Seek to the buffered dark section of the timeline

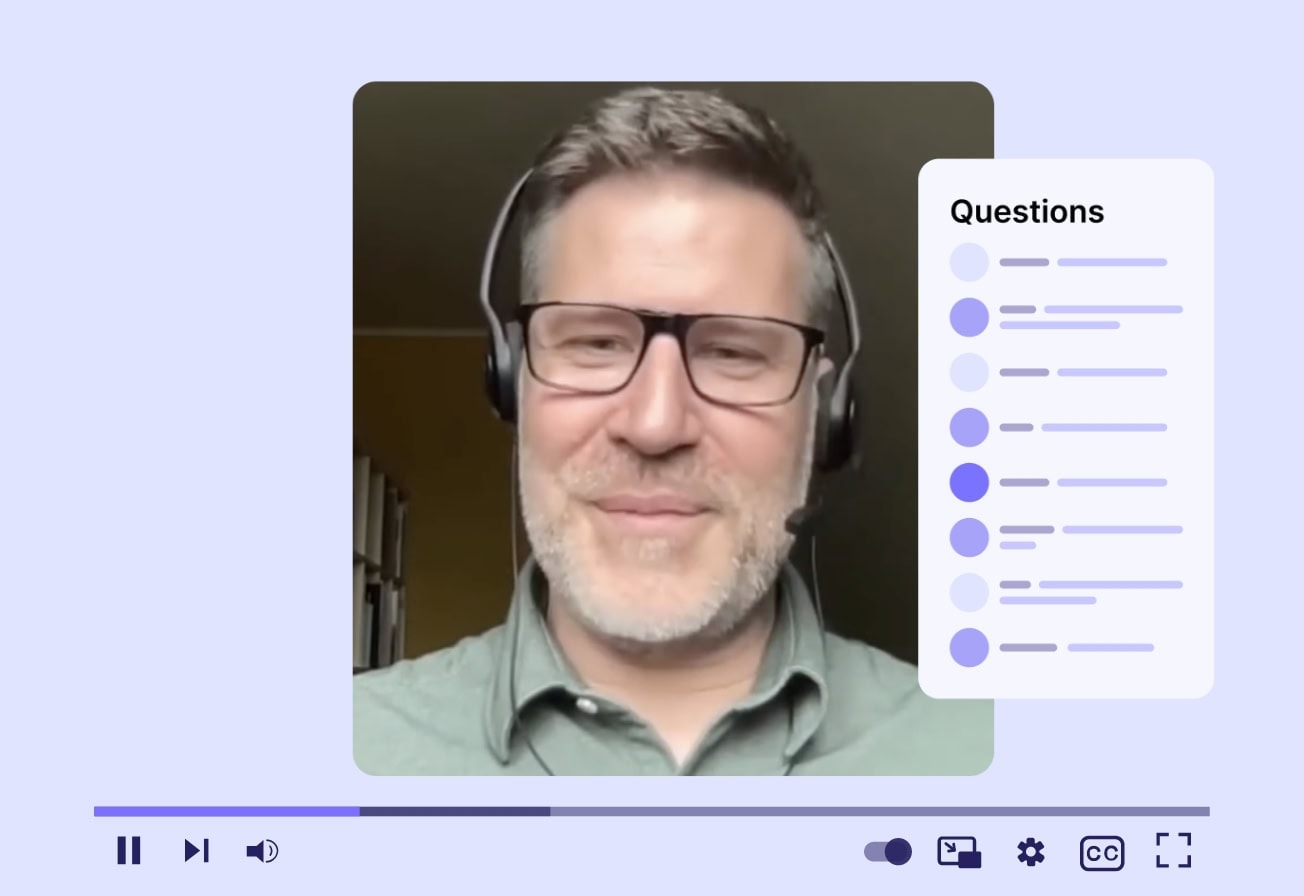(454, 811)
